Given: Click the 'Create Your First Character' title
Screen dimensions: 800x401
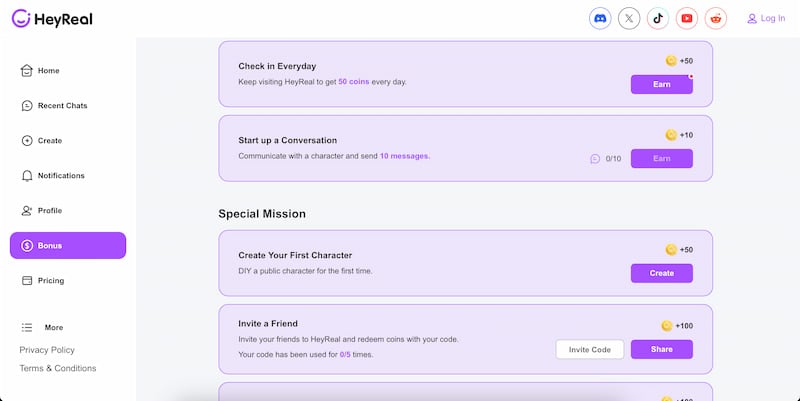Looking at the screenshot, I should [x=295, y=255].
